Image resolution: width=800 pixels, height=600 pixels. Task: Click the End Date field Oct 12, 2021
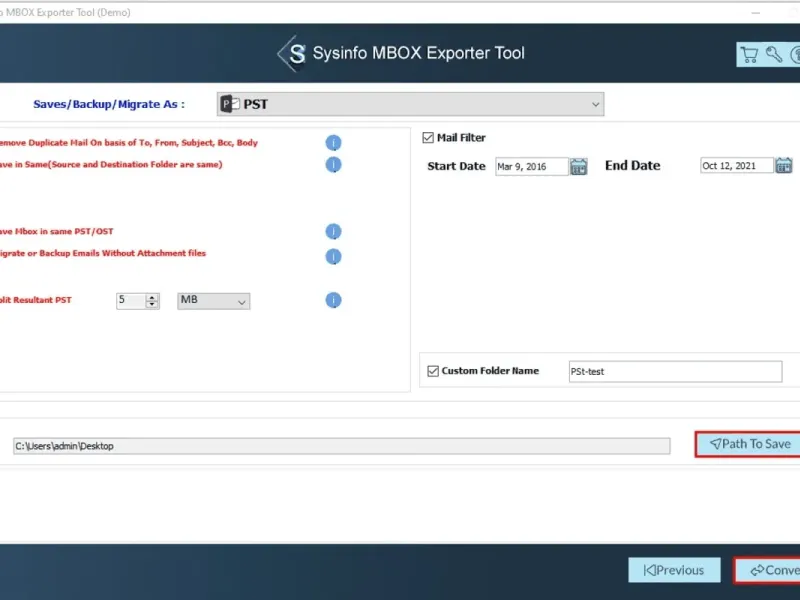737,166
